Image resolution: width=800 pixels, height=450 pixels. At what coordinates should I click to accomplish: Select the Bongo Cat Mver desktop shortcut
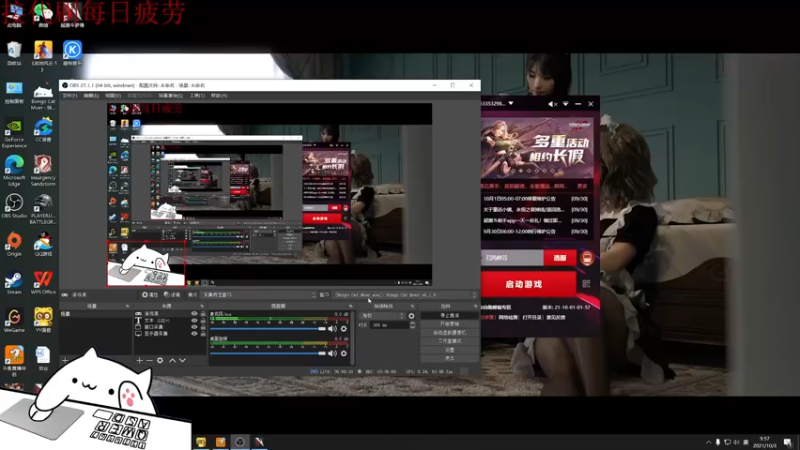(43, 98)
